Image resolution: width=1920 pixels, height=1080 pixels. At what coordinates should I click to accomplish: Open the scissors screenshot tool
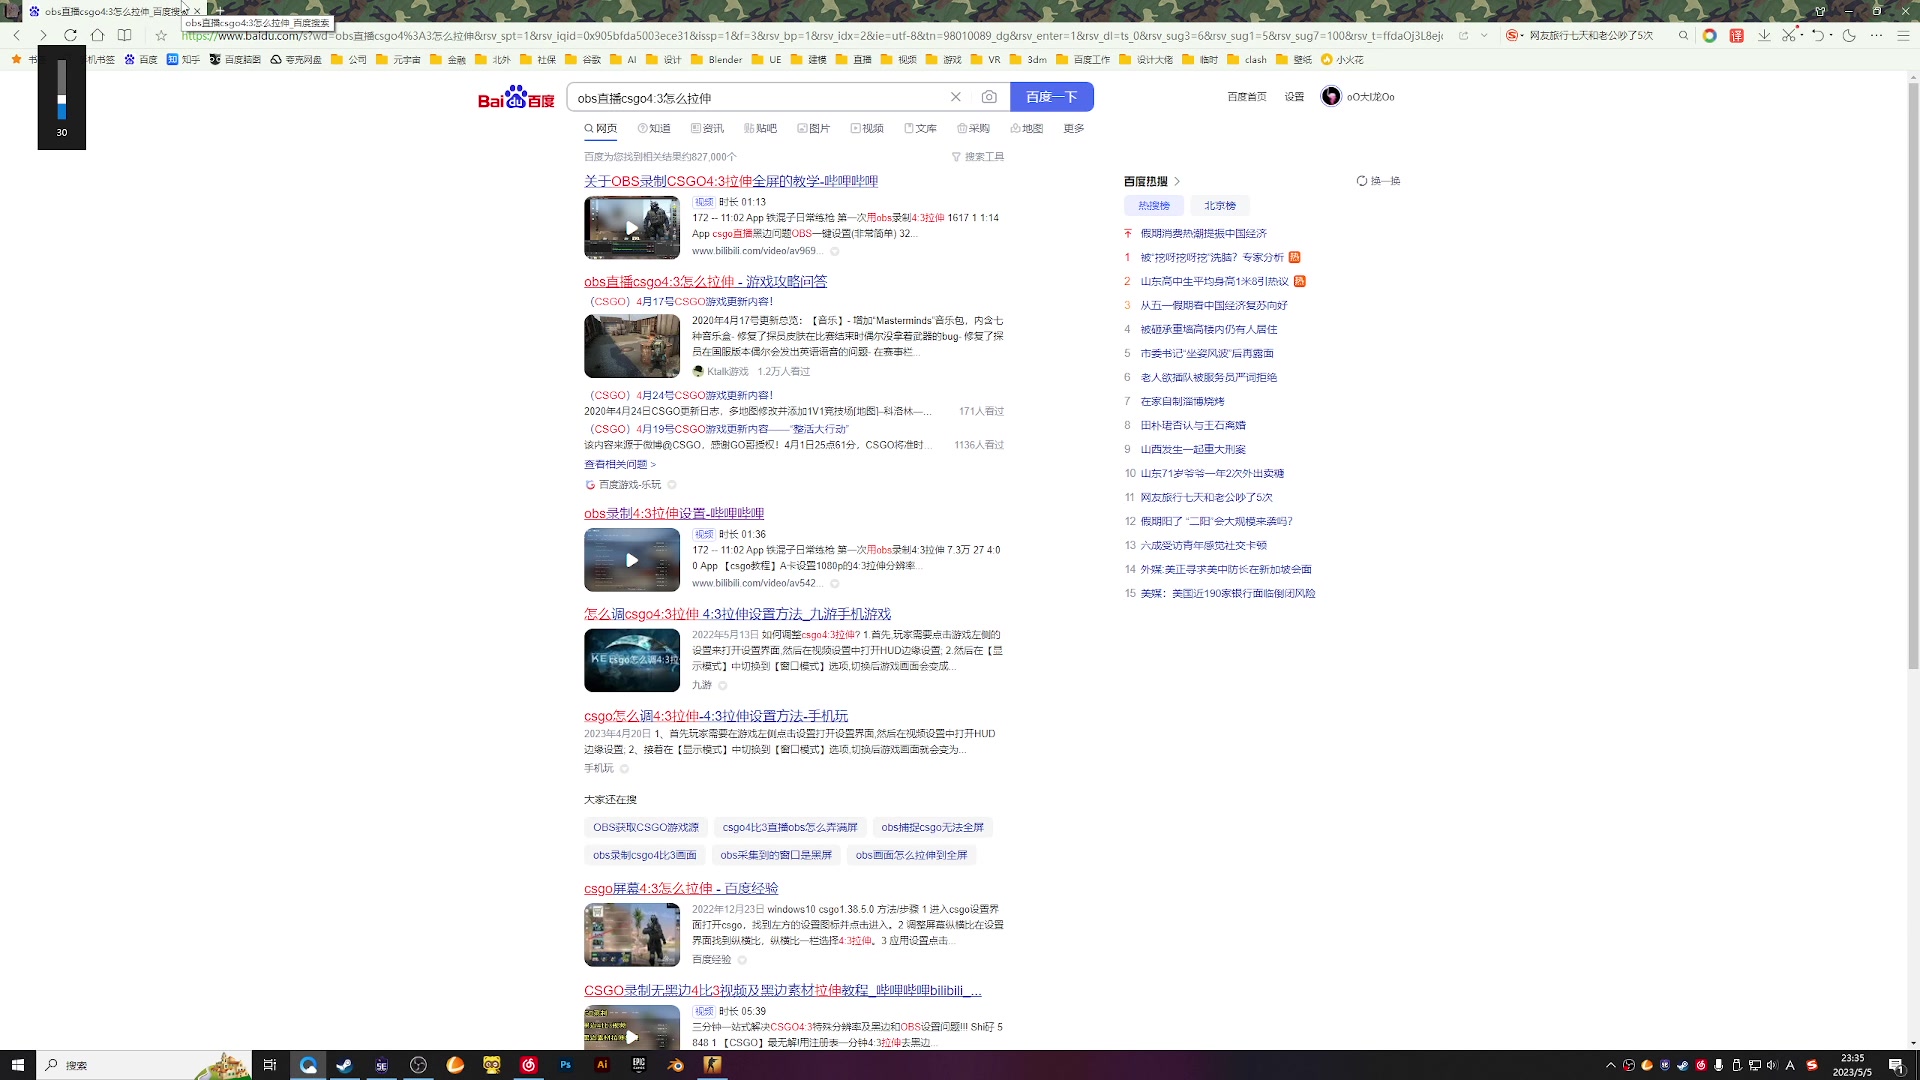1789,35
